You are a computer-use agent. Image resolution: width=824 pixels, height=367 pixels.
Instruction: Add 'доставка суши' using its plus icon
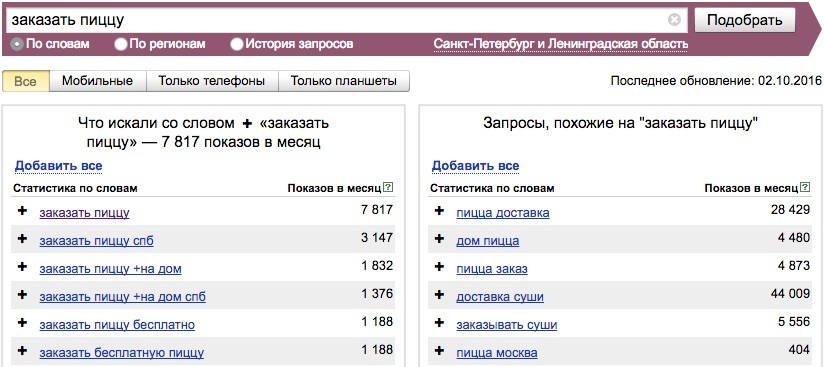click(x=439, y=295)
